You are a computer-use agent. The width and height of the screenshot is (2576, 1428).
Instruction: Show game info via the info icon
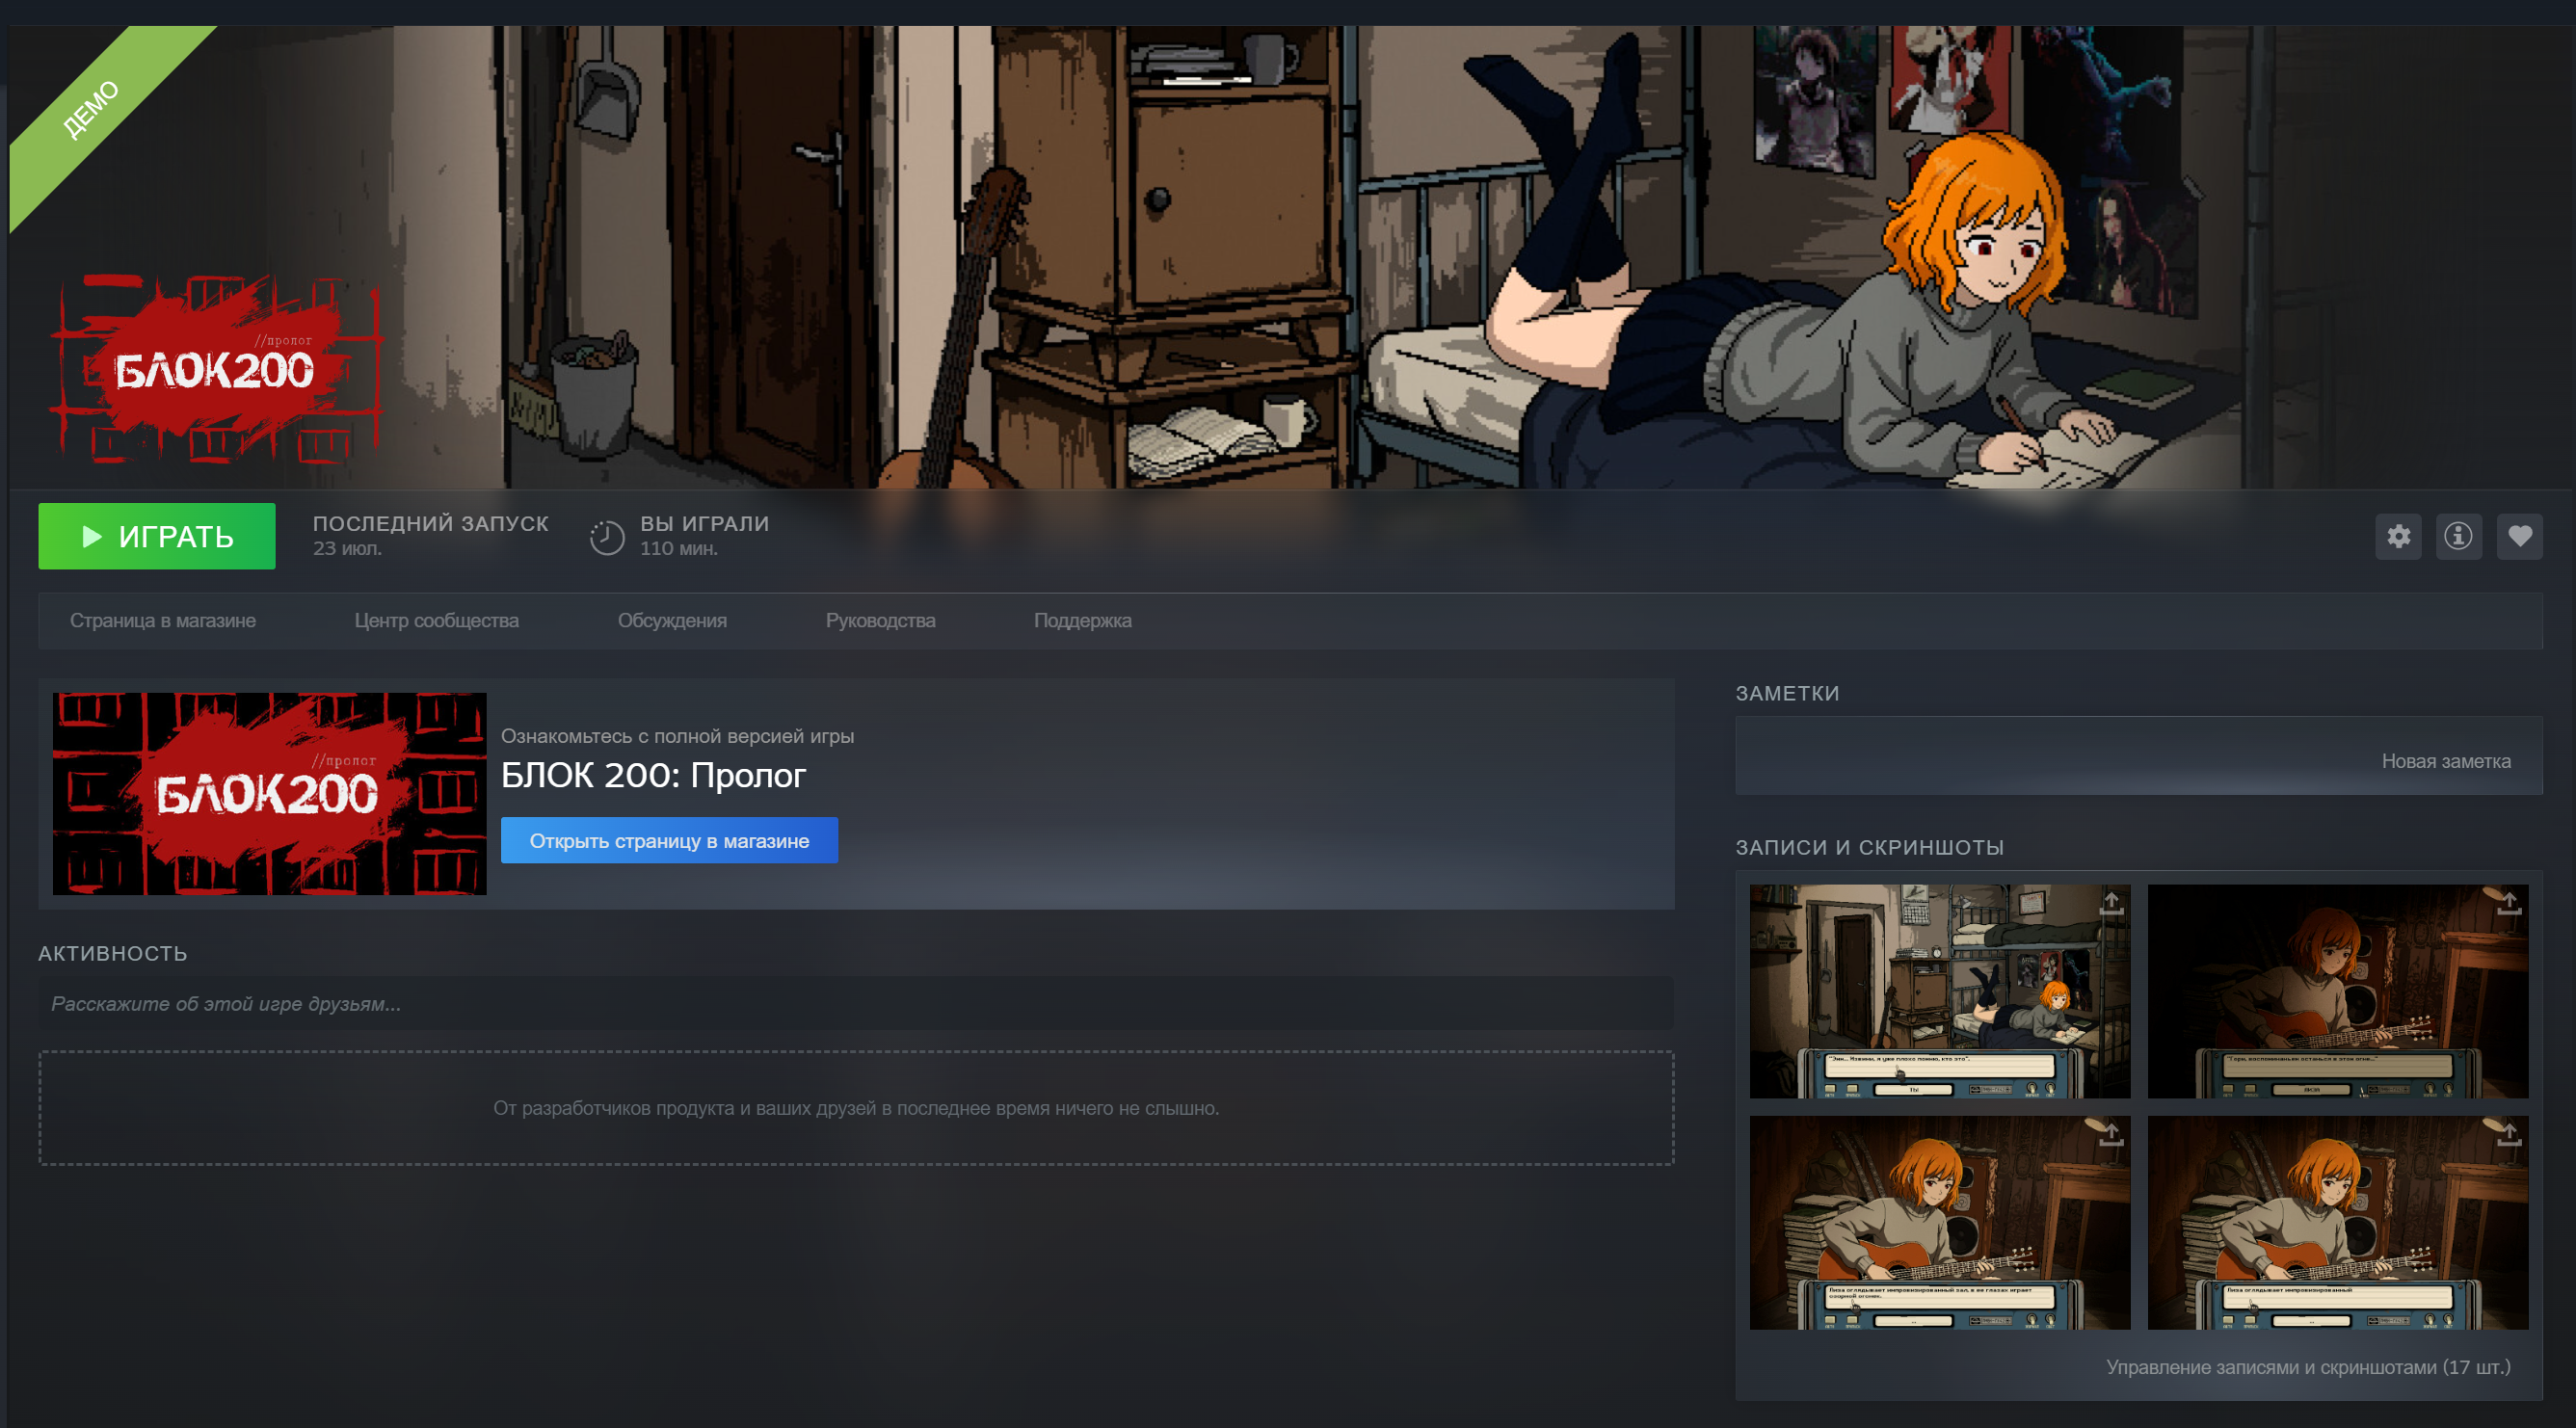pos(2458,536)
